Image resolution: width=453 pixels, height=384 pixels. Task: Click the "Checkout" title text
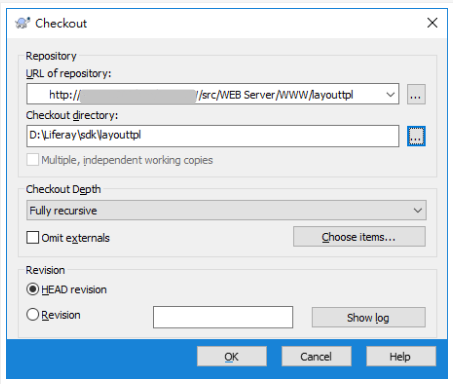point(61,23)
